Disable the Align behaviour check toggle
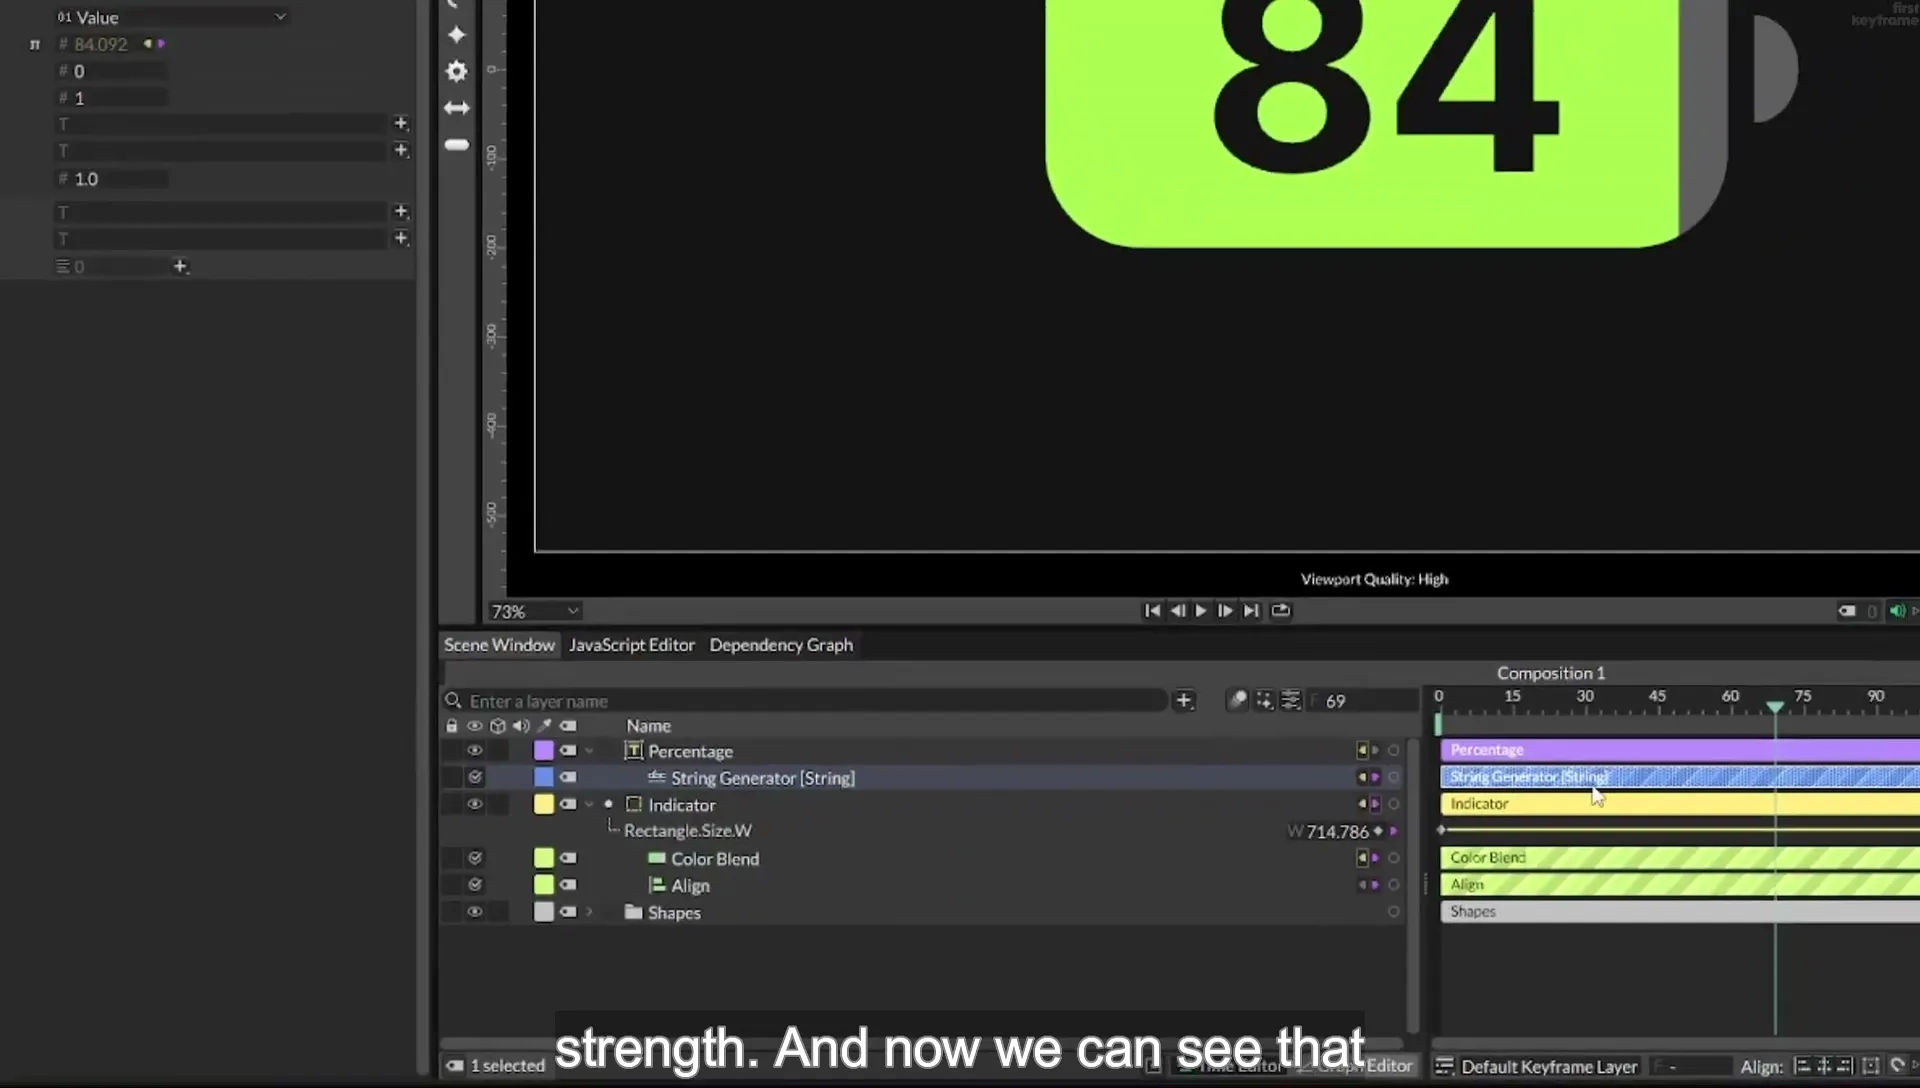1920x1088 pixels. [475, 885]
